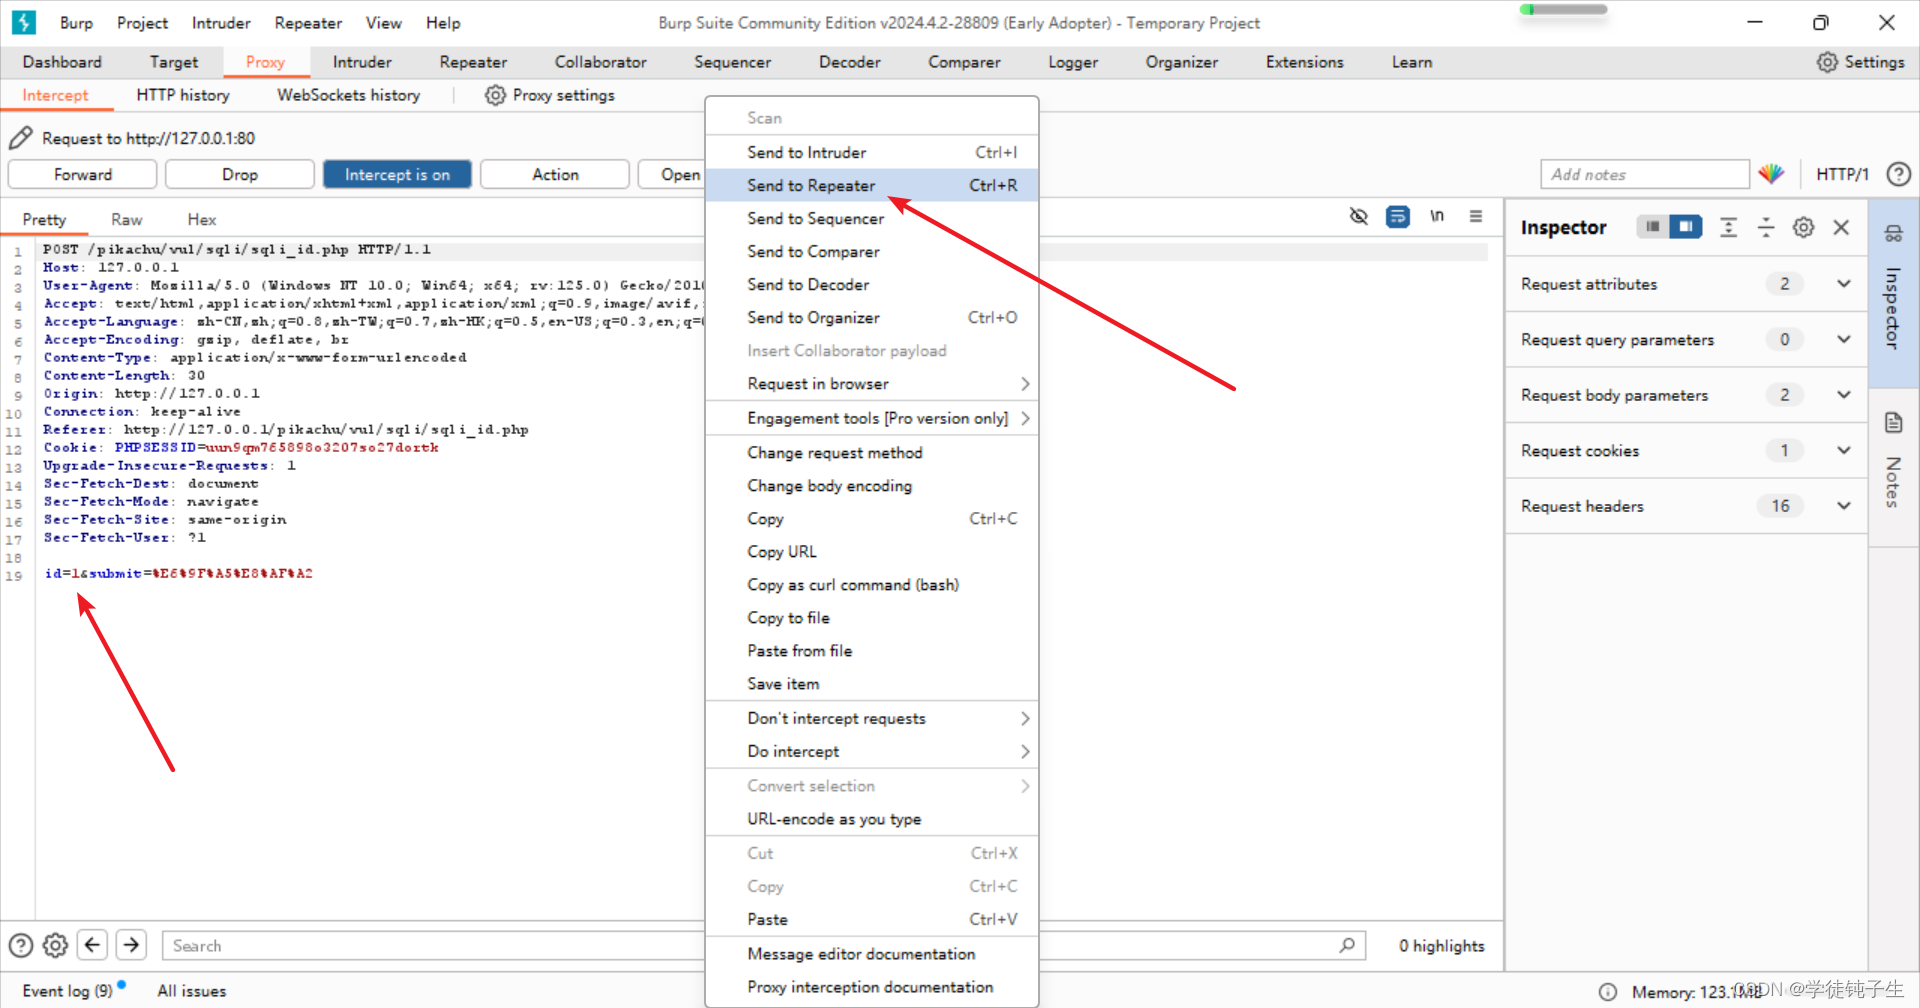Switch Inspector to the right layout icon

1686,227
